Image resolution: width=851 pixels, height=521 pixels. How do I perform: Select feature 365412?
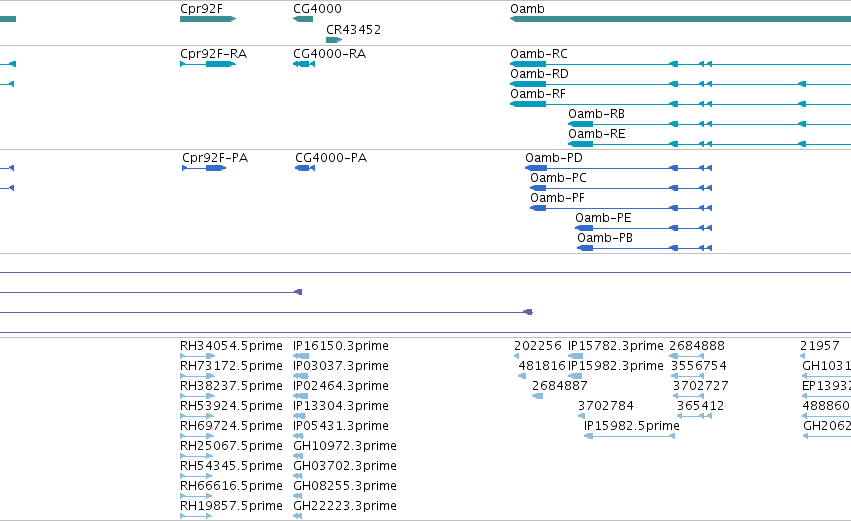694,416
